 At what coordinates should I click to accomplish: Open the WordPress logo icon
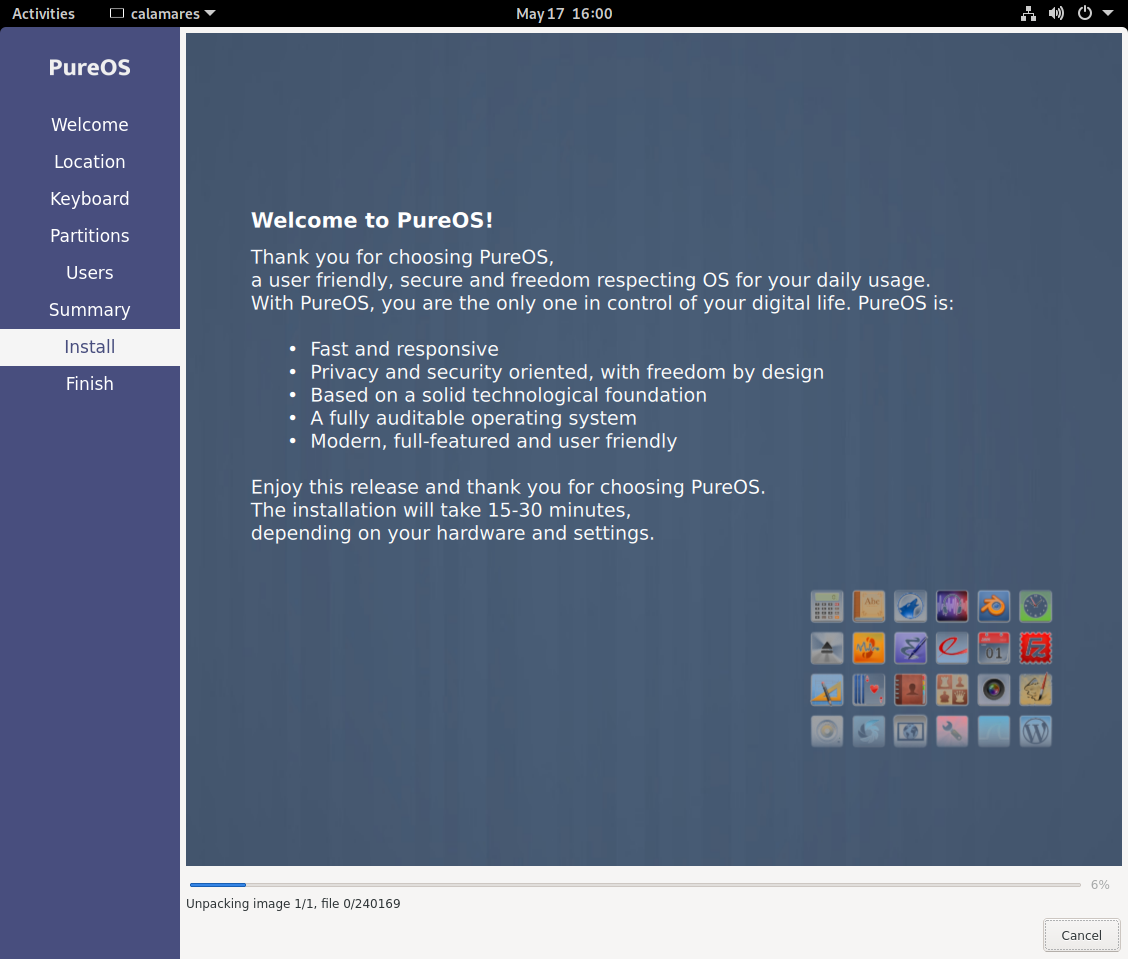[1036, 731]
